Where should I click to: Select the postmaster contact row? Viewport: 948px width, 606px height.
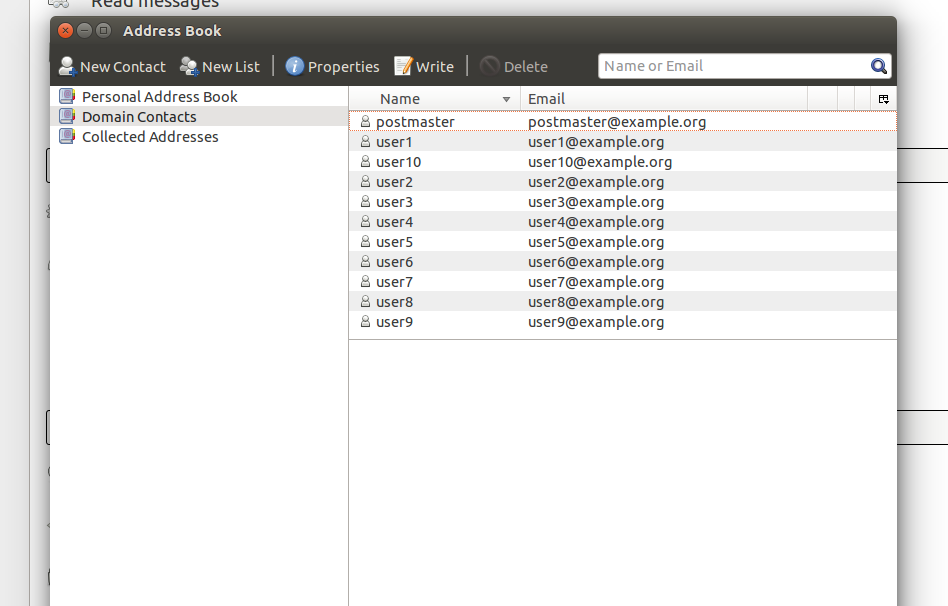415,122
